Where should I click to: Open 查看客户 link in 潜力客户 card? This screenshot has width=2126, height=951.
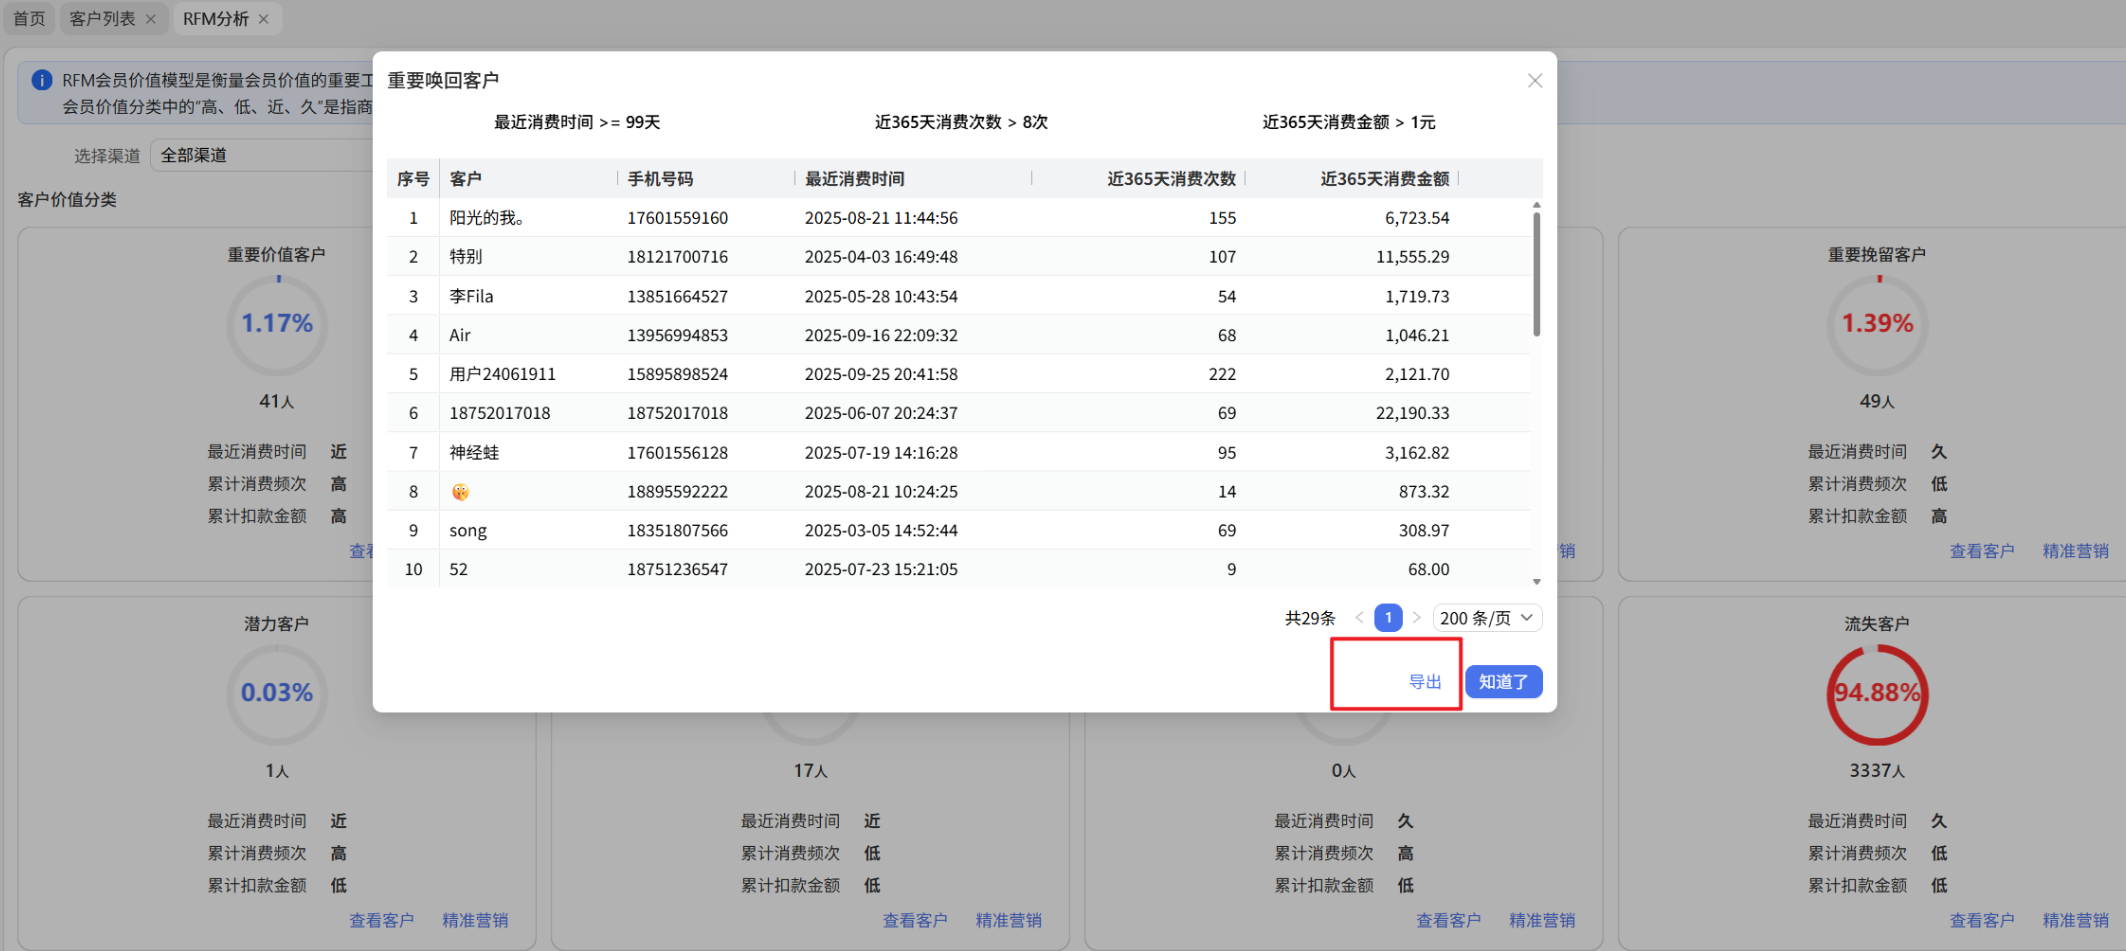(x=382, y=920)
